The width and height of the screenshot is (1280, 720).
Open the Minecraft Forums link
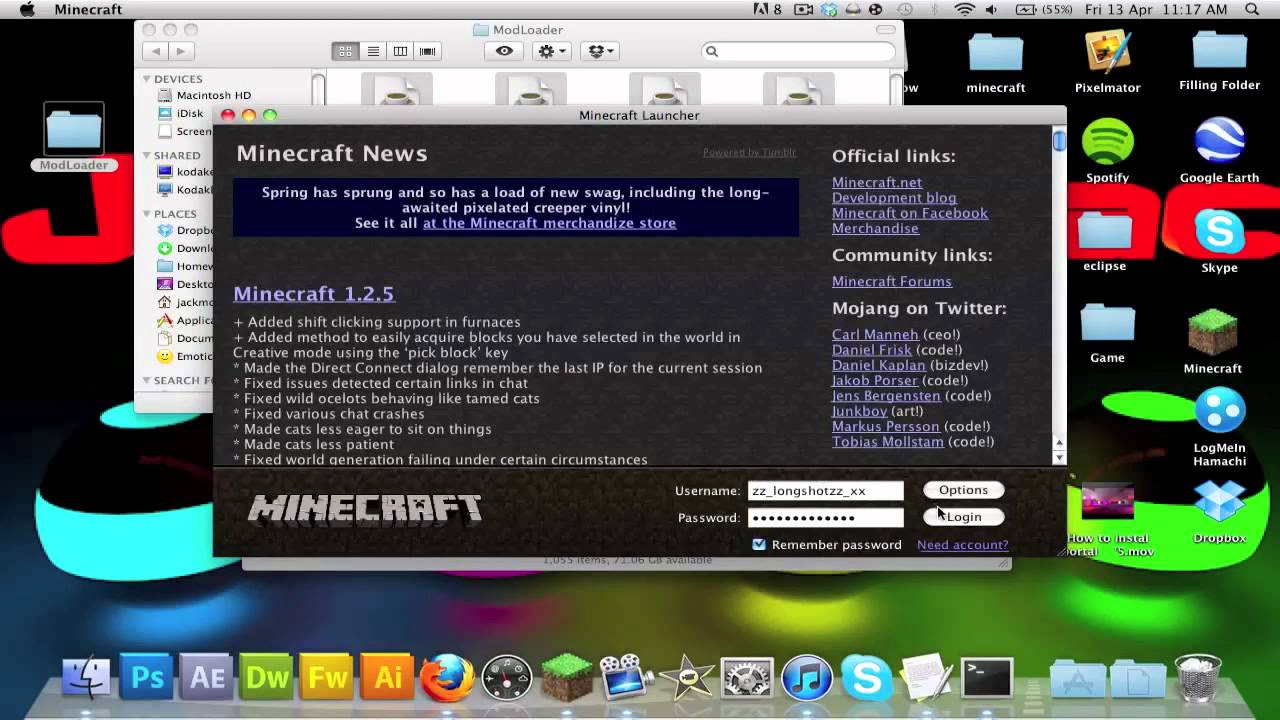click(x=891, y=281)
